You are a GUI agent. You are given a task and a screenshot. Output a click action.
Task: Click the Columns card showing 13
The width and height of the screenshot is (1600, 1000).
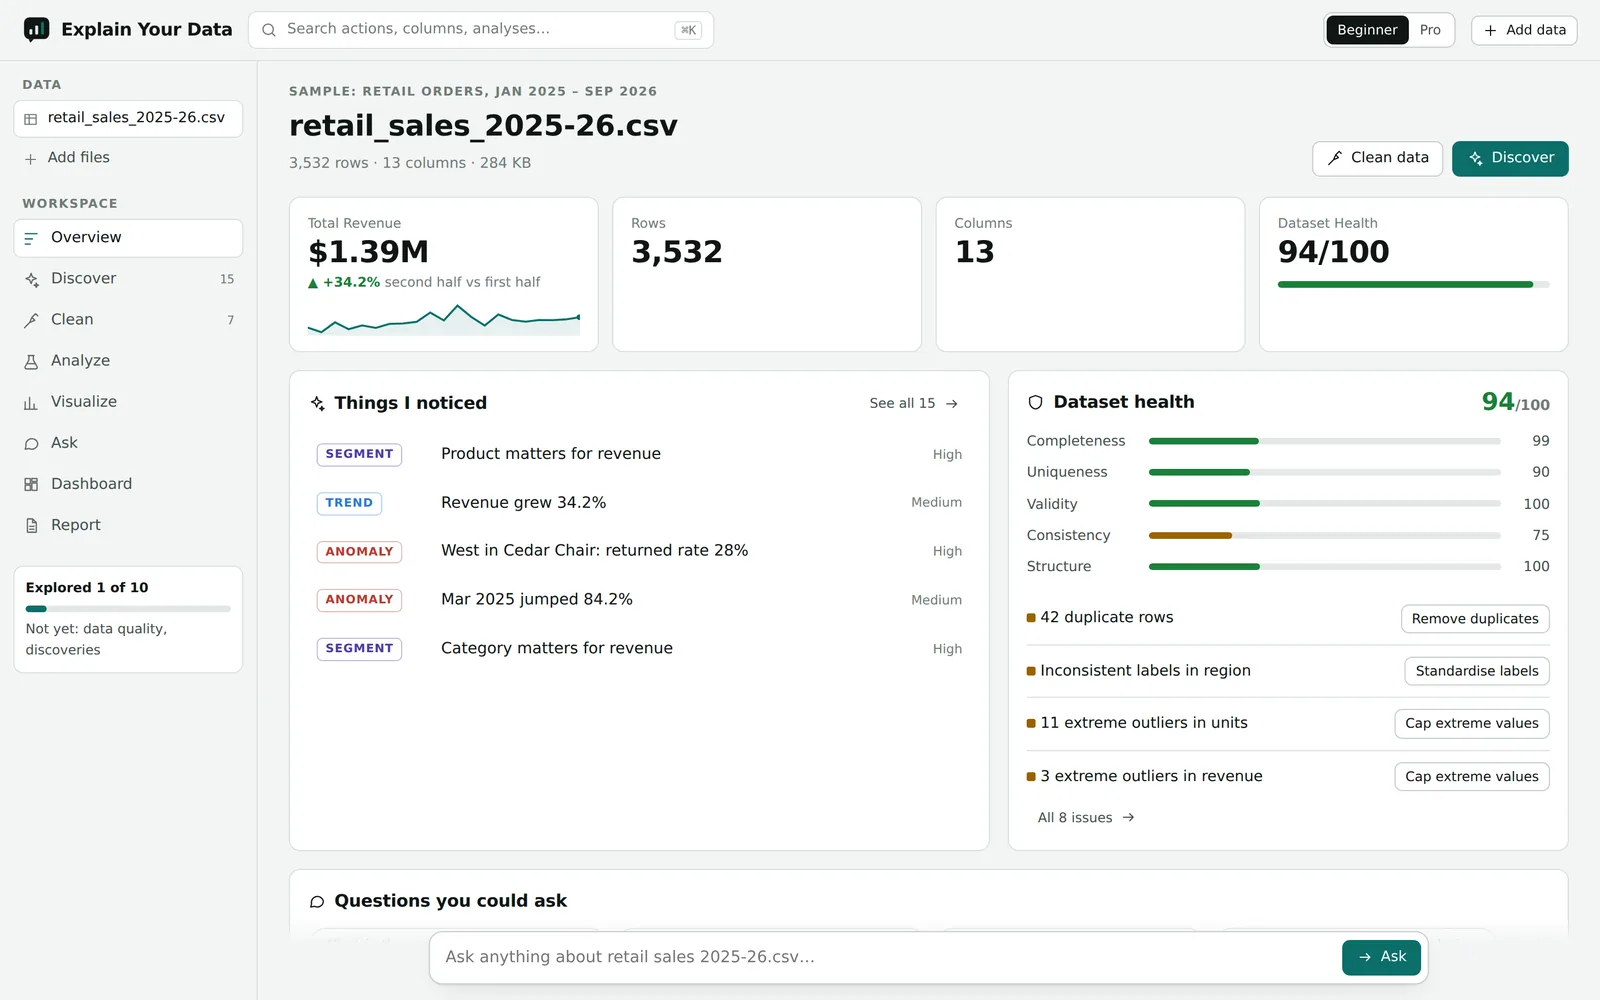pyautogui.click(x=1090, y=274)
